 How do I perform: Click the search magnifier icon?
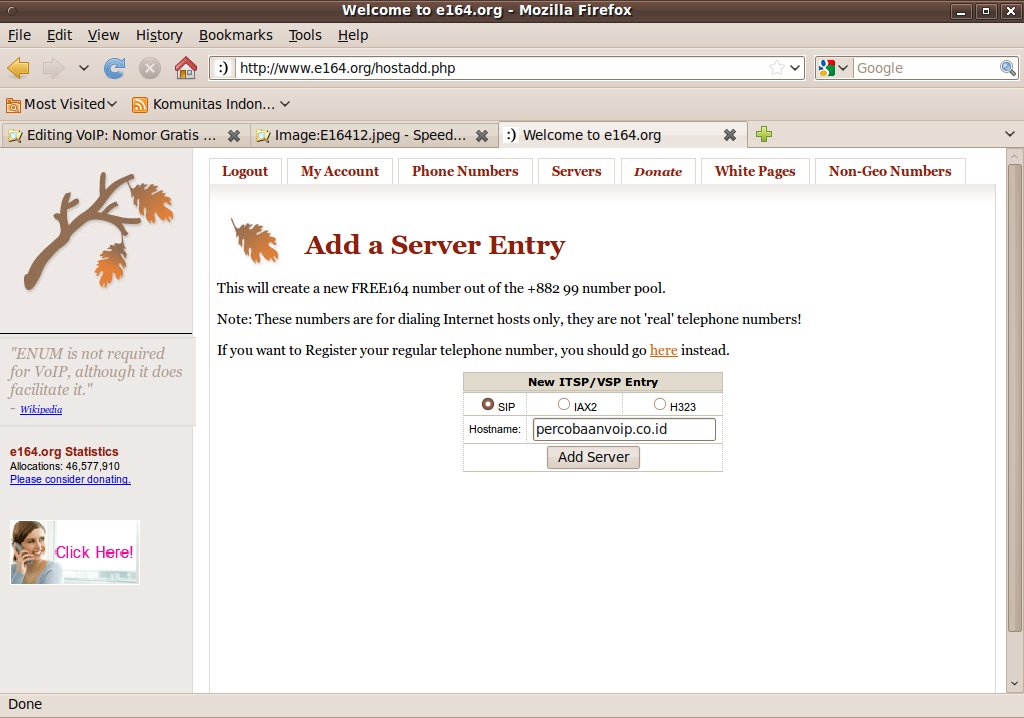pyautogui.click(x=1008, y=68)
